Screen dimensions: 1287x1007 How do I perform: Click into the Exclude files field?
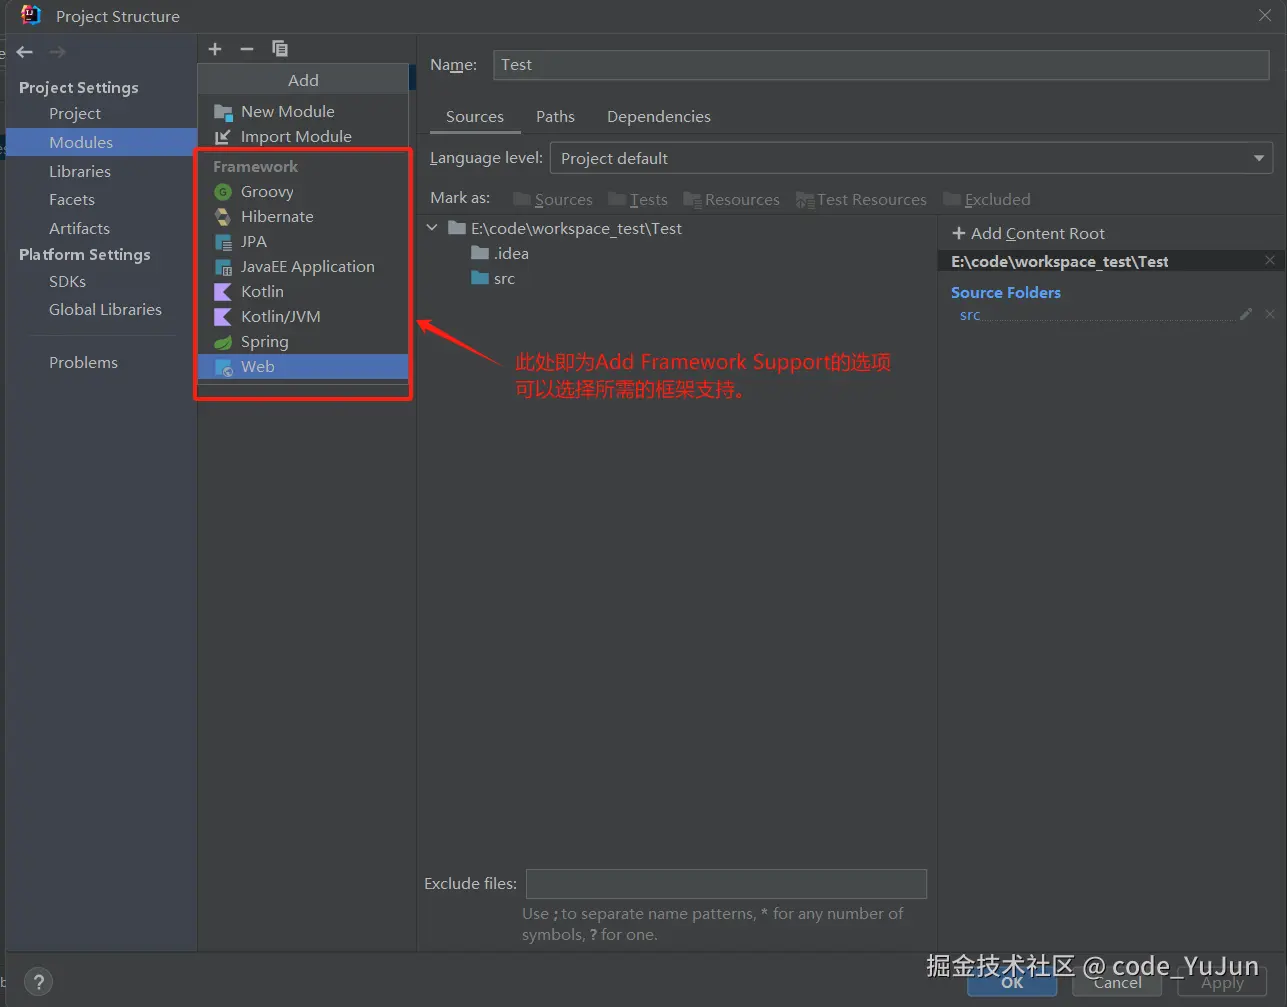(726, 884)
